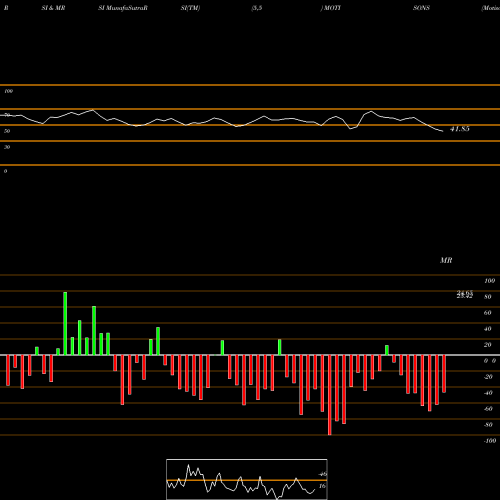Click the MR axis label -100
500x500 pixels.
point(490,441)
